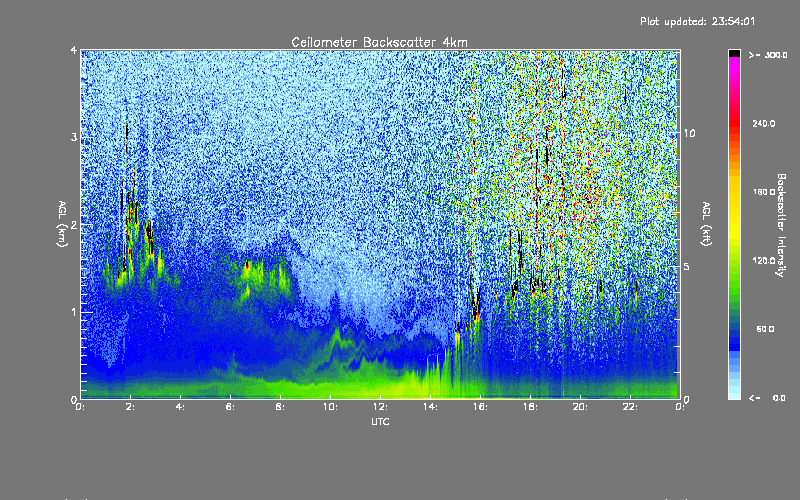The image size is (800, 500).
Task: Click the '14:' UTC time tick label
Action: click(x=430, y=407)
